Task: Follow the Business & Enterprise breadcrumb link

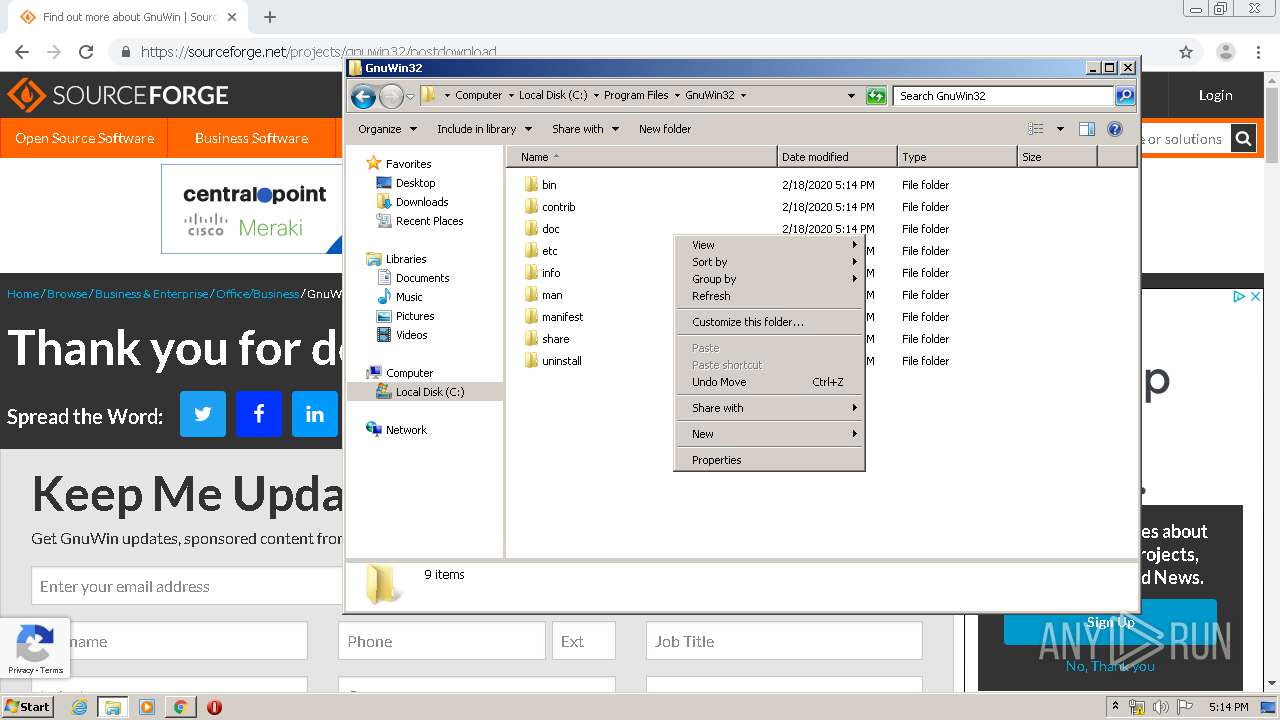Action: 152,294
